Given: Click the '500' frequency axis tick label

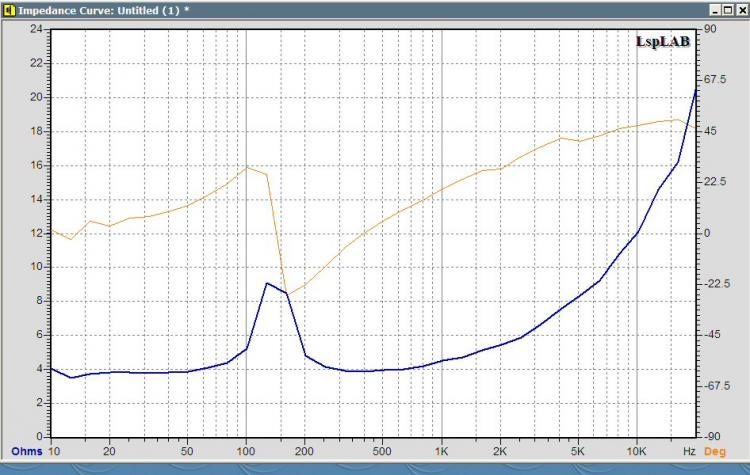Looking at the screenshot, I should (x=382, y=451).
